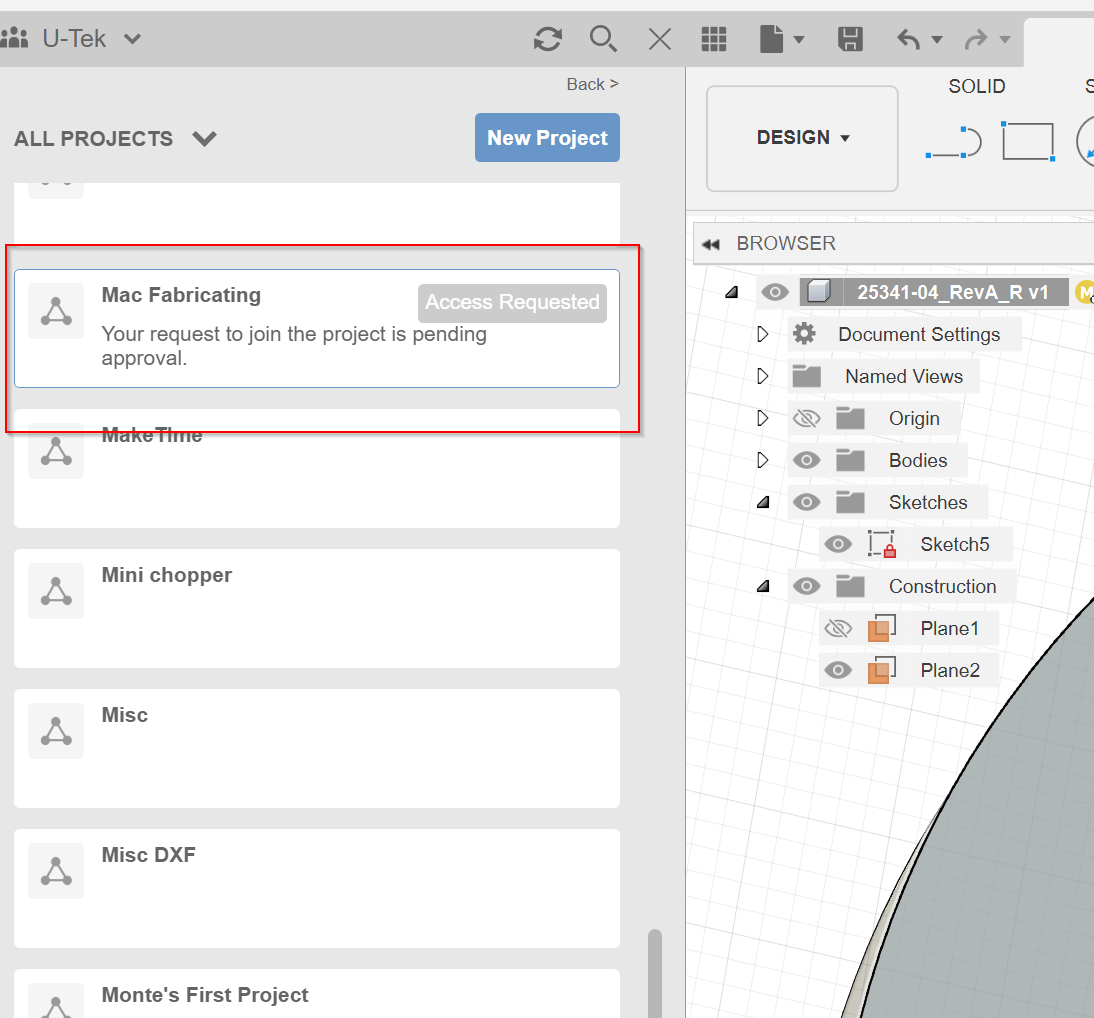Expand the Named Views node
Image resolution: width=1094 pixels, height=1018 pixels.
(x=763, y=376)
